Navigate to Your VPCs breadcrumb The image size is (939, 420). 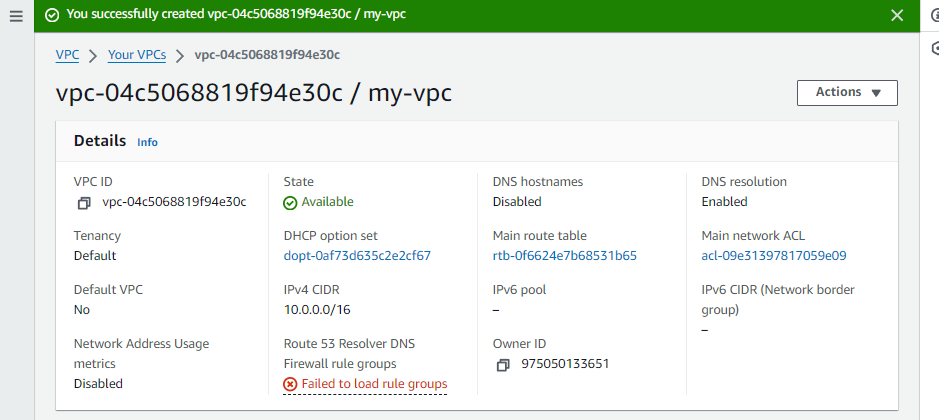137,55
